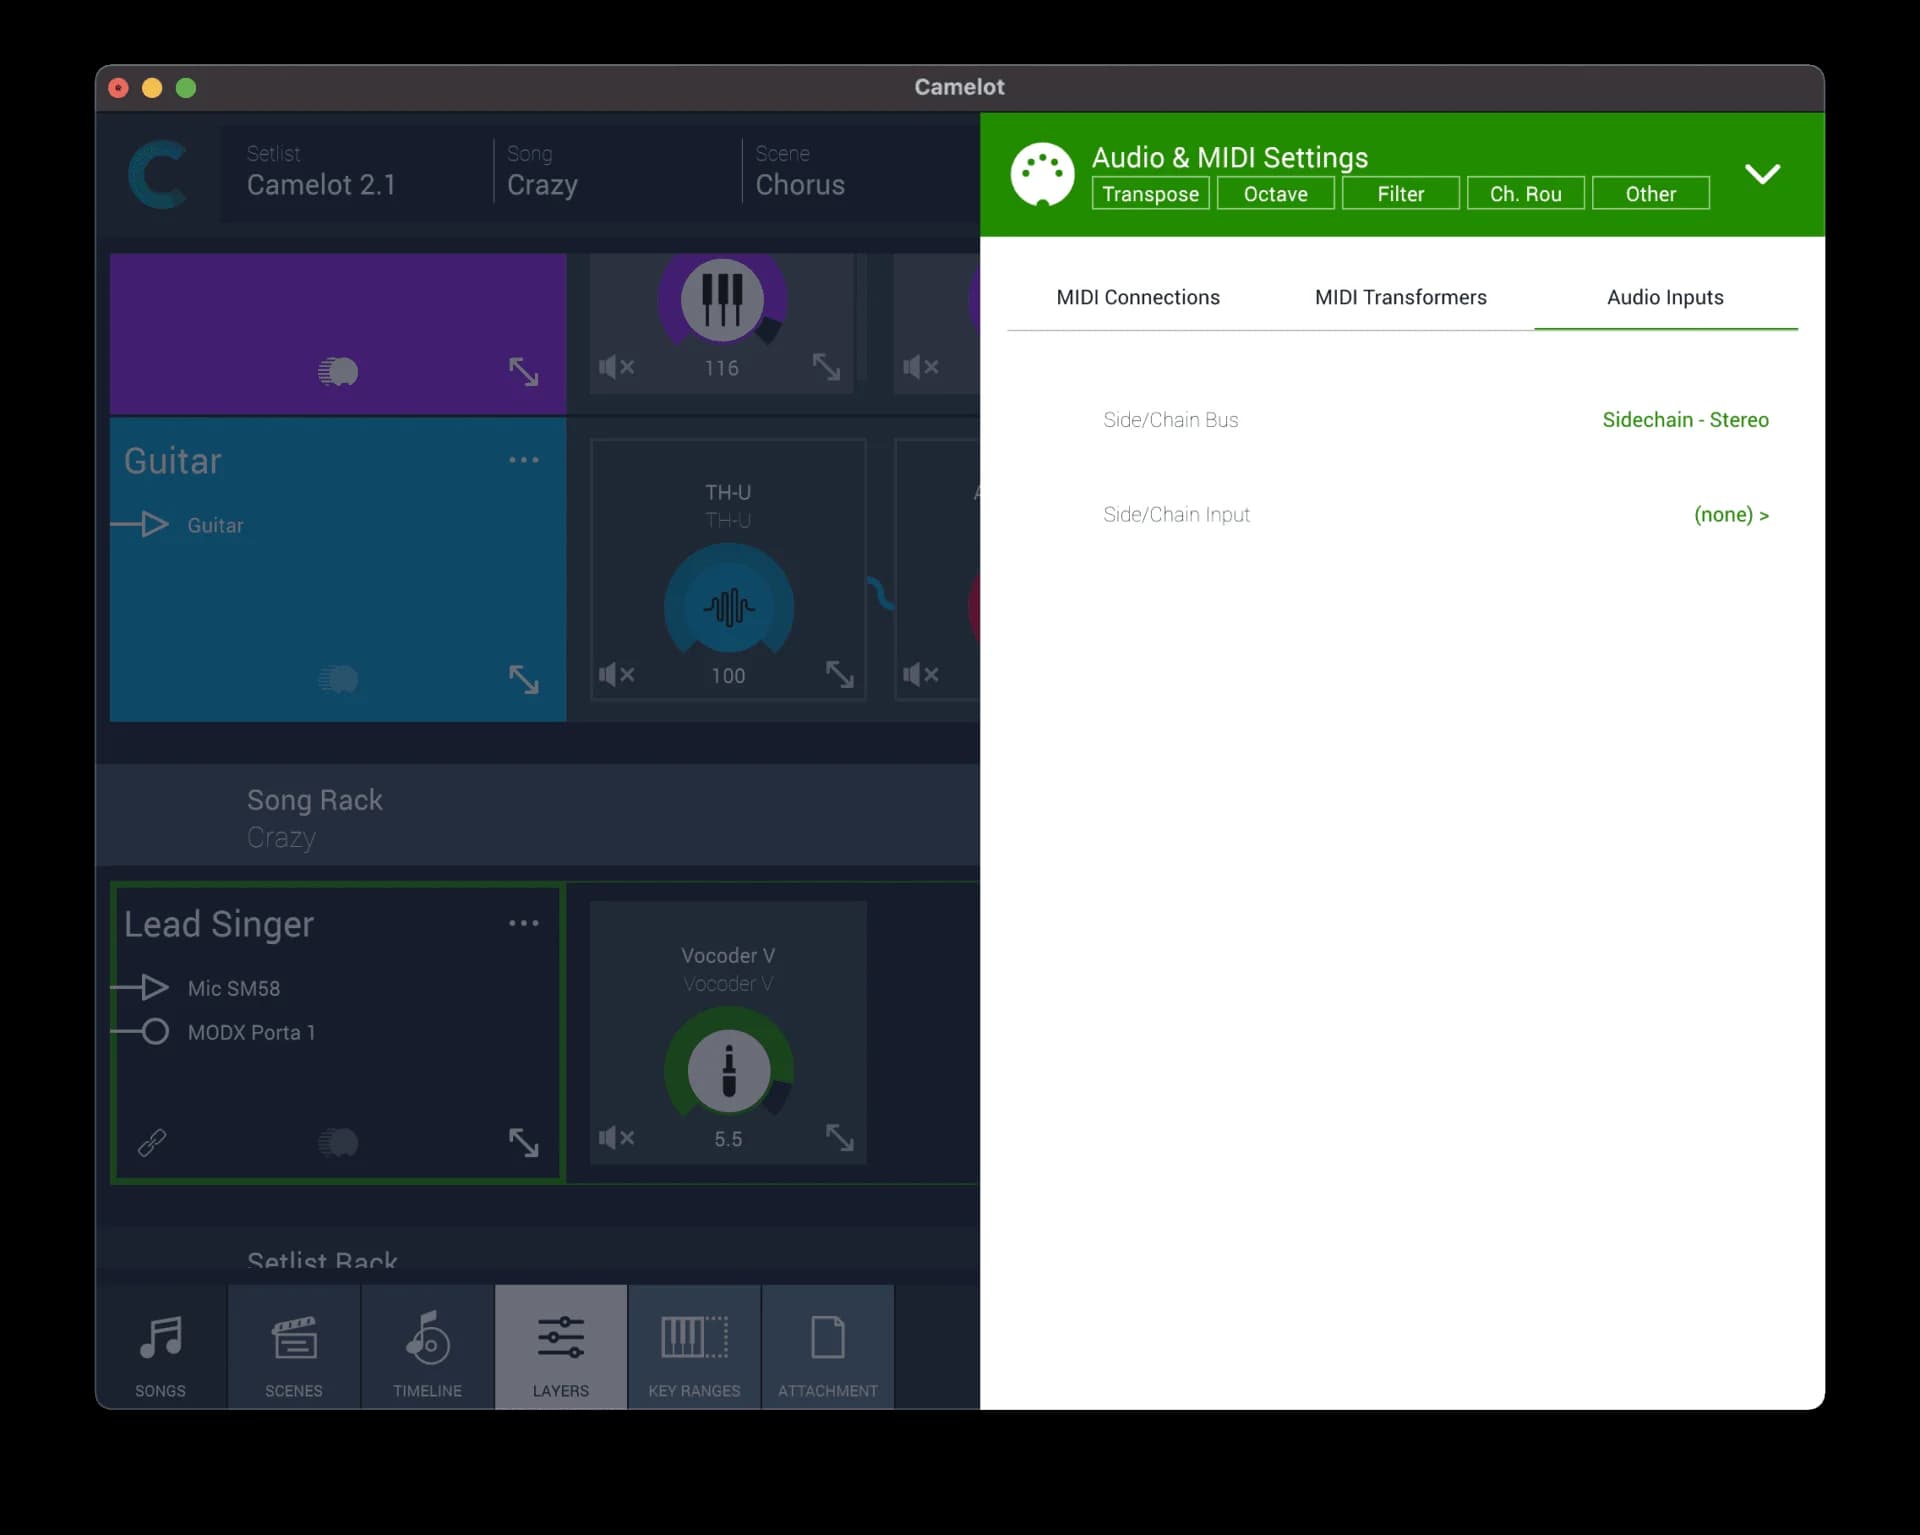Viewport: 1920px width, 1535px height.
Task: Switch to the MIDI Connections tab
Action: coord(1138,296)
